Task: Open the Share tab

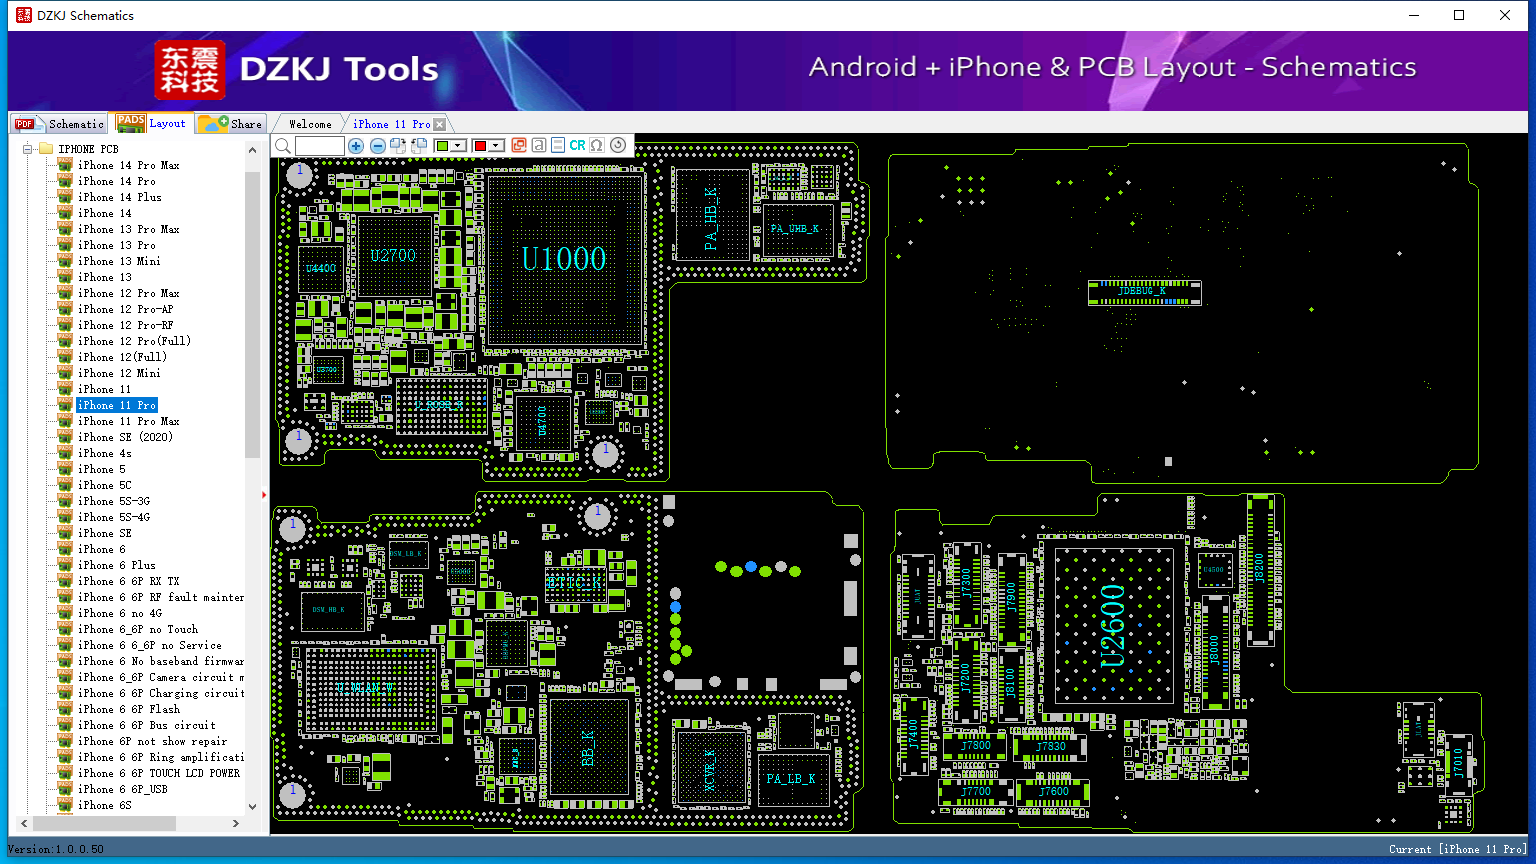Action: [230, 124]
